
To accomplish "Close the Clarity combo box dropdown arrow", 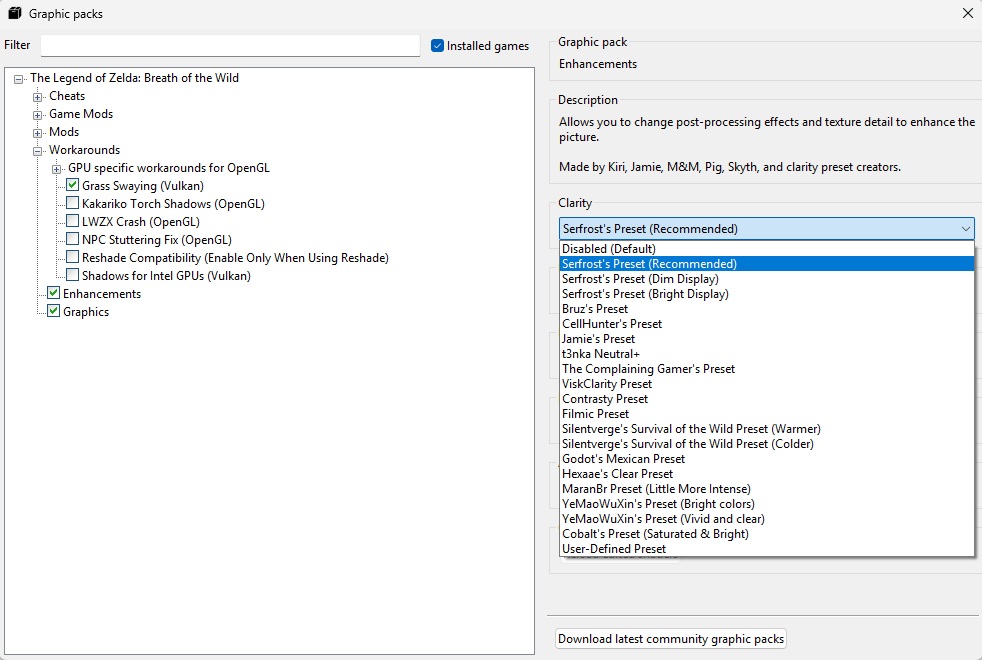I will (965, 229).
